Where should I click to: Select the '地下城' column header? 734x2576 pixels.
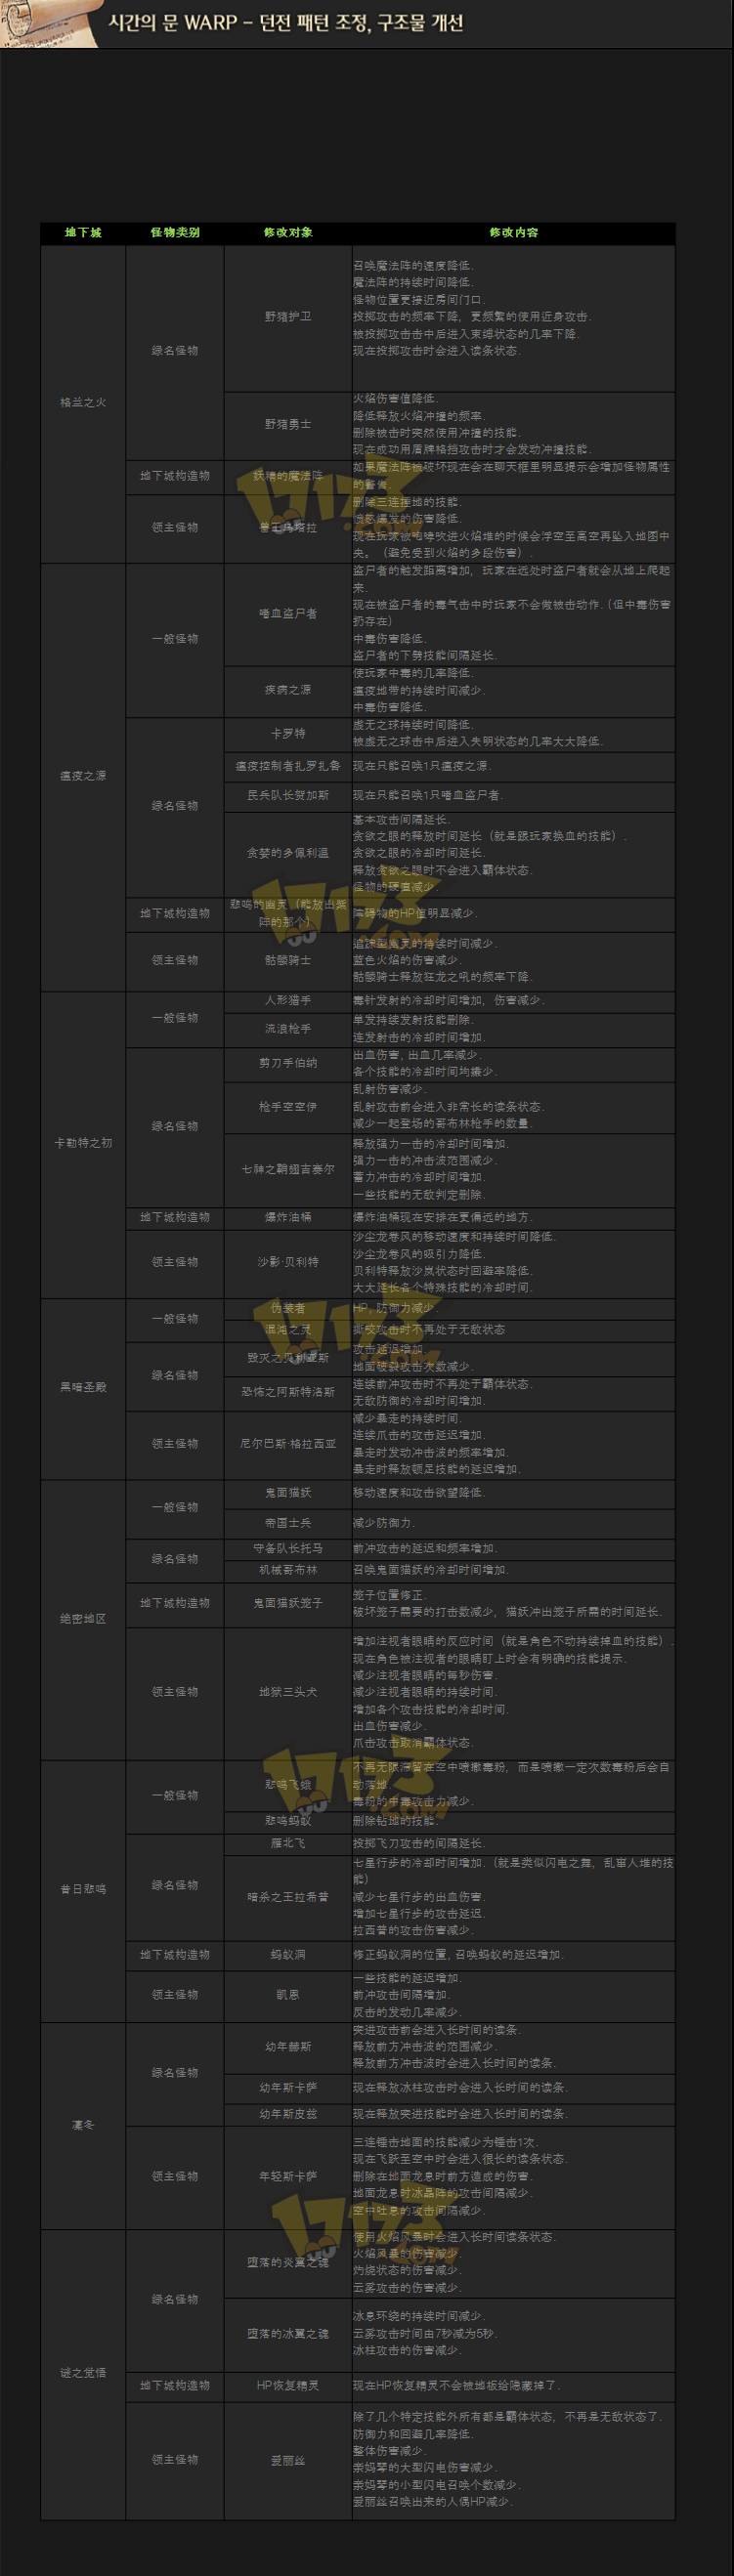pos(83,232)
